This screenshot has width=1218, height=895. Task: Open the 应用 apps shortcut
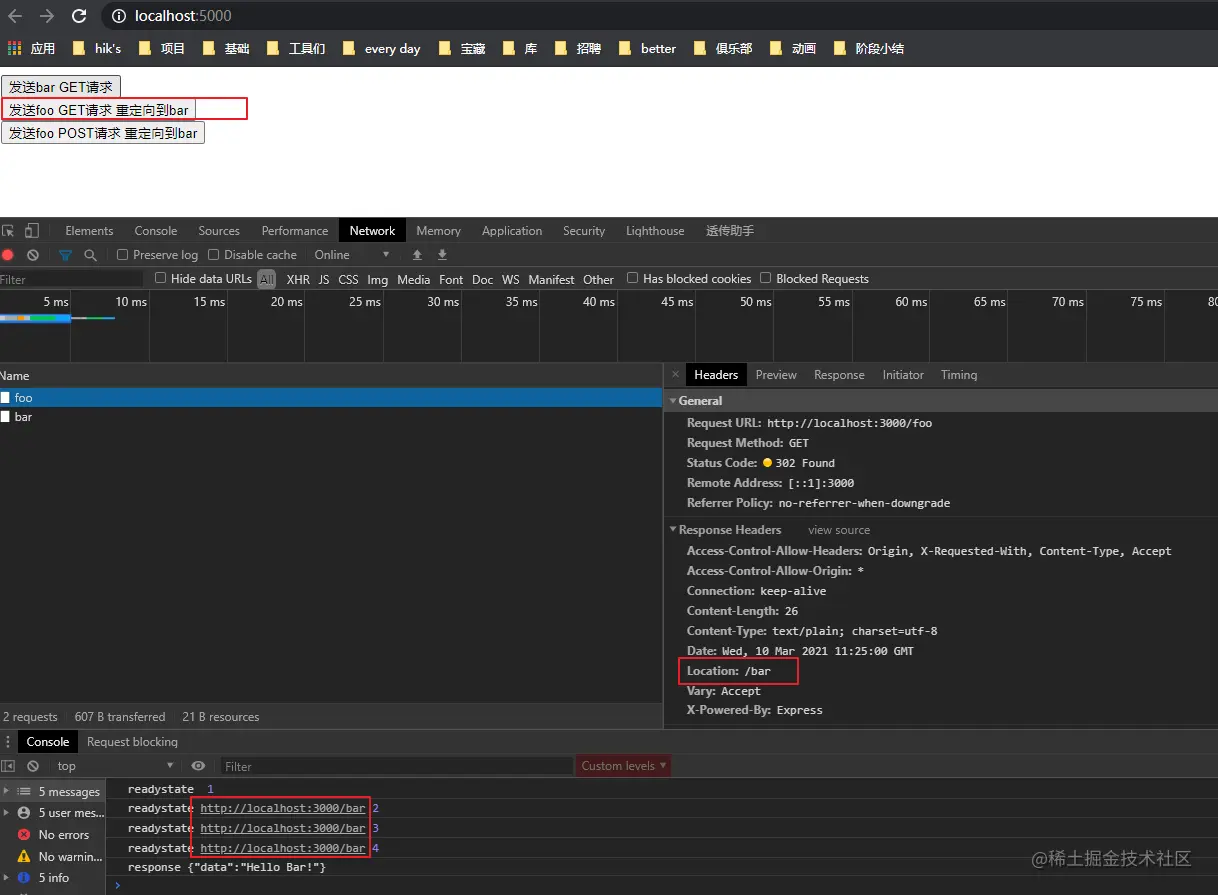tap(31, 48)
